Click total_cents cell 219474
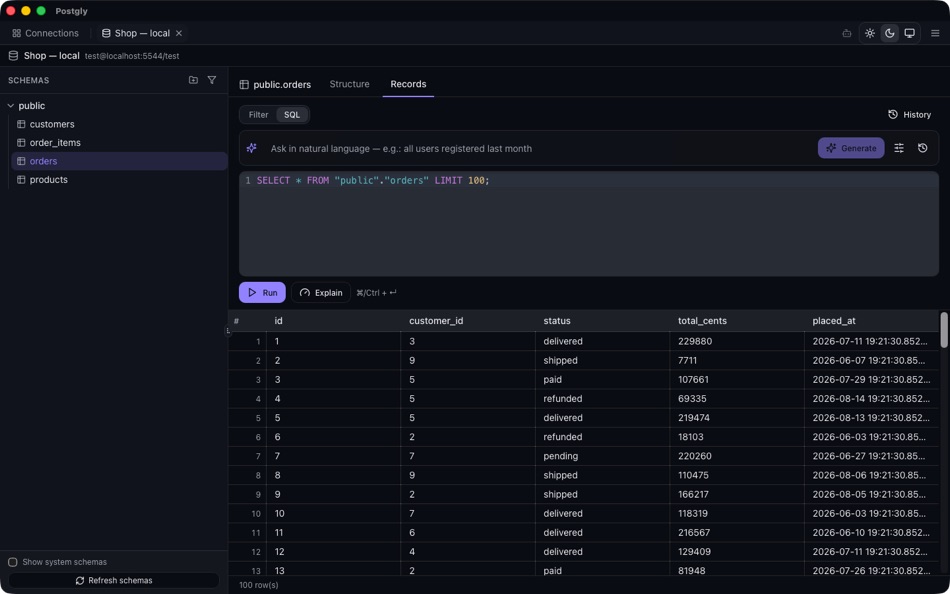Screen dimensions: 950x594 [737, 418]
